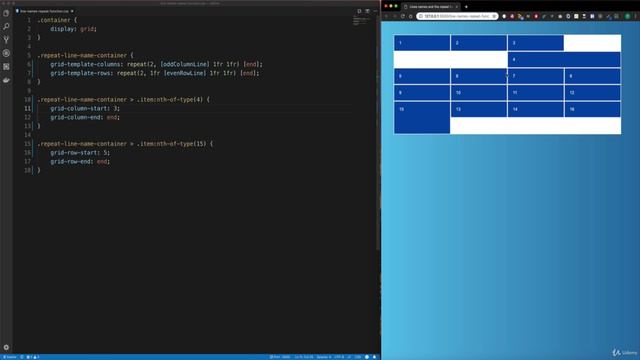Go forward in the browser
640x360 pixels.
[x=394, y=16]
